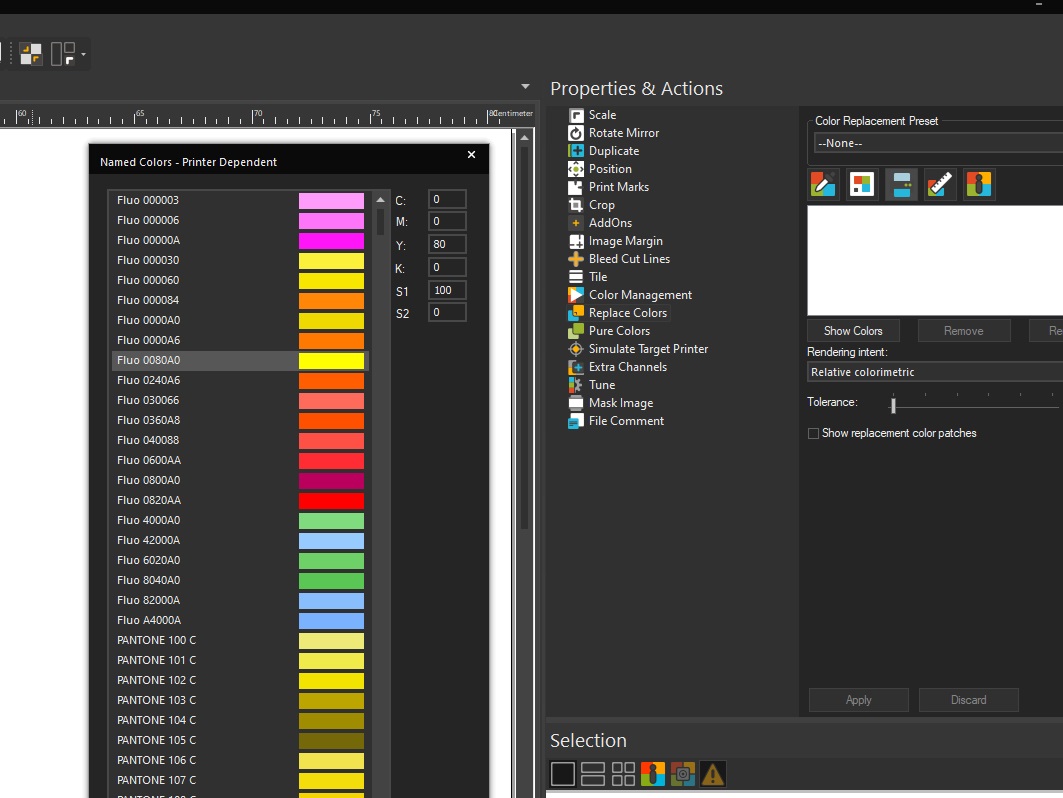
Task: Click the color picker pencil icon
Action: [823, 184]
